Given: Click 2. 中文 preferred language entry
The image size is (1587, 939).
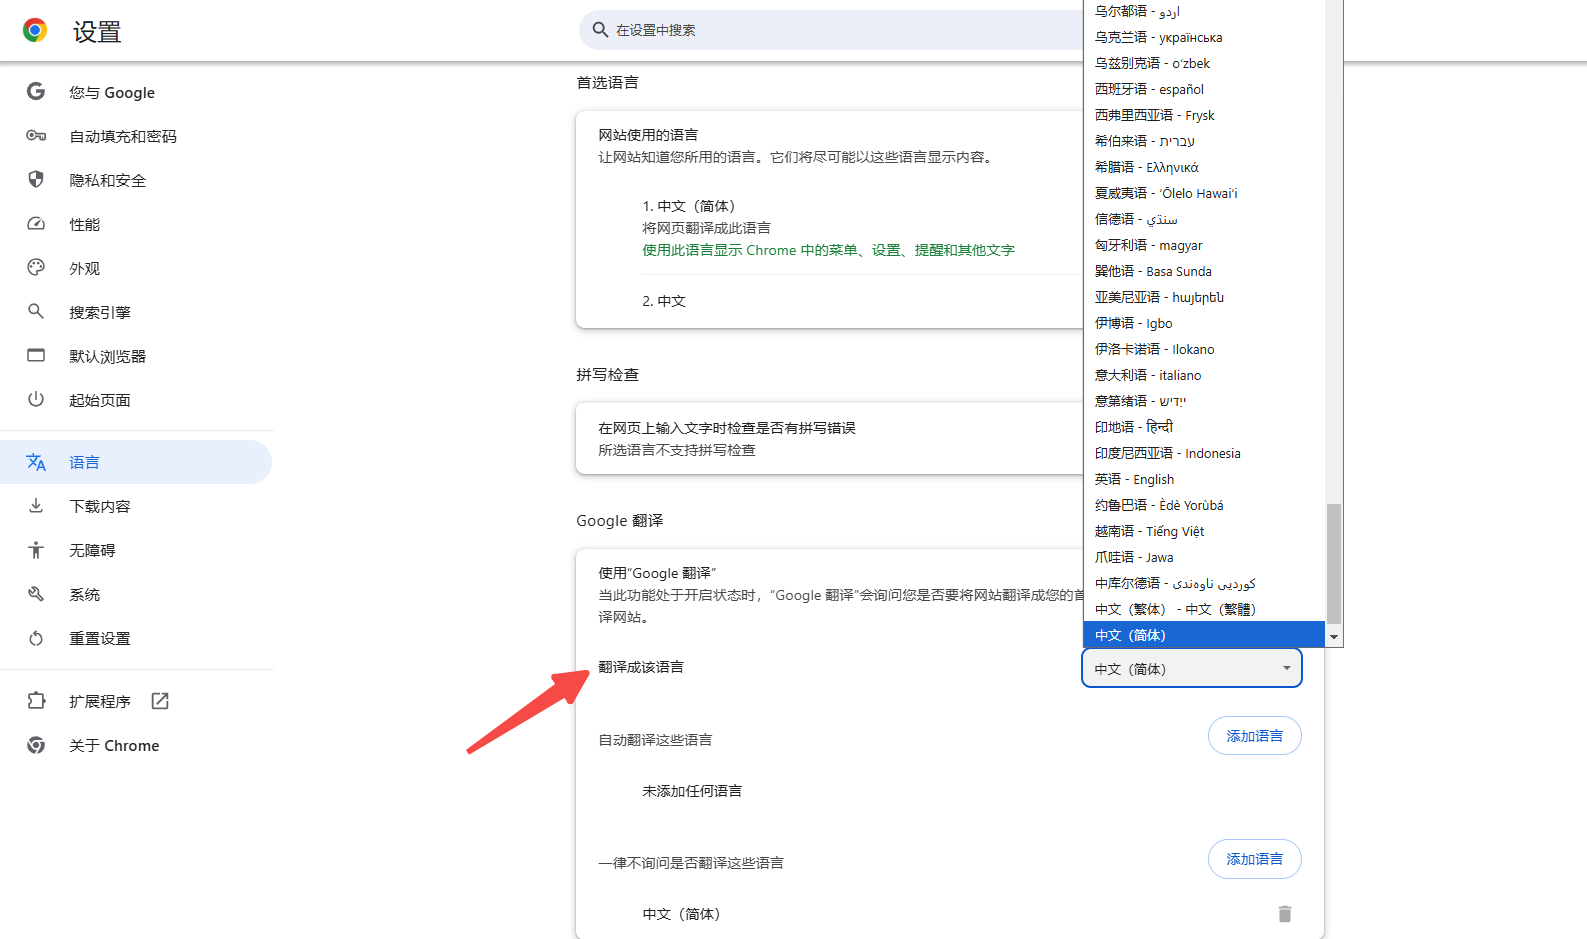Looking at the screenshot, I should pos(664,301).
